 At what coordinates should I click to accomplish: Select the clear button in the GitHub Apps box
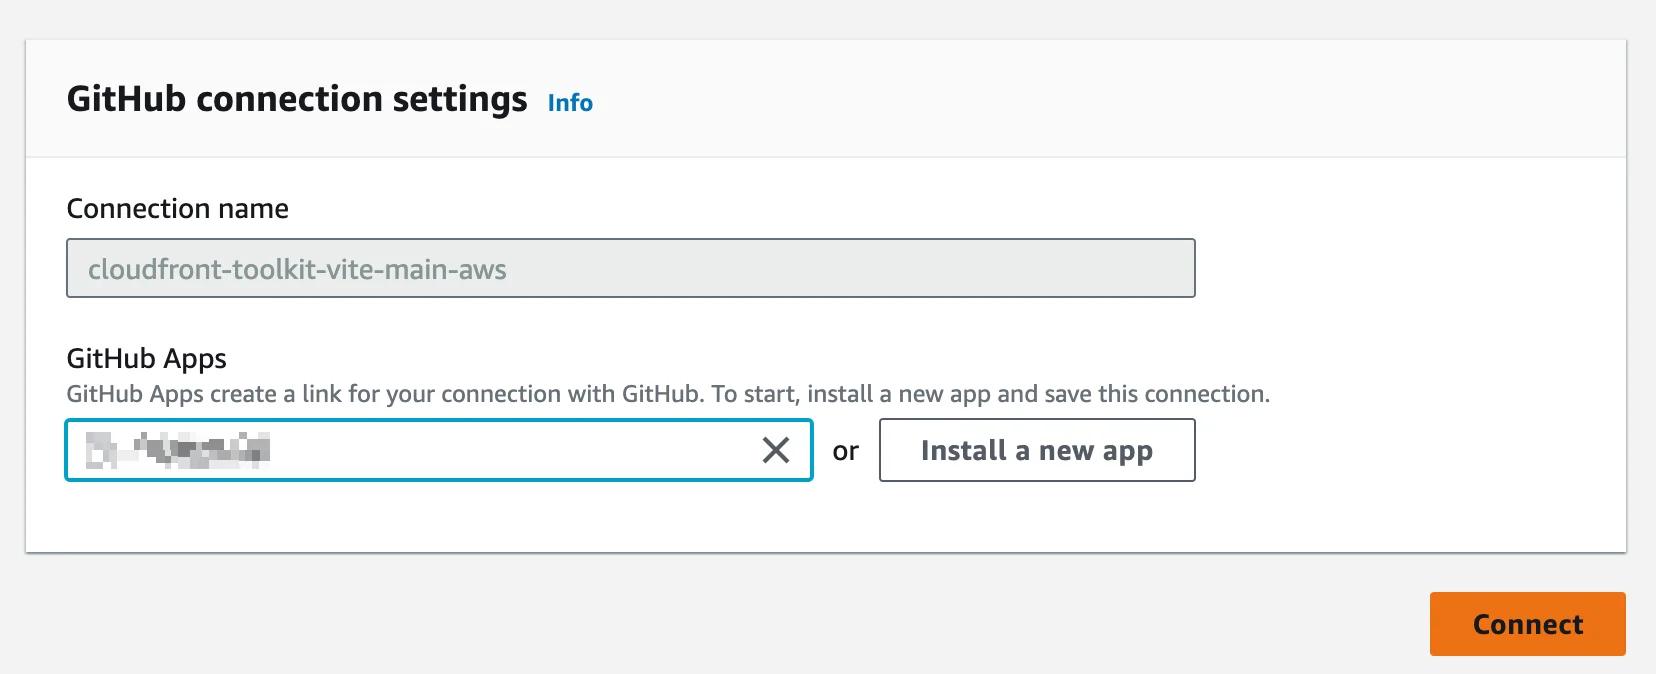pos(775,450)
